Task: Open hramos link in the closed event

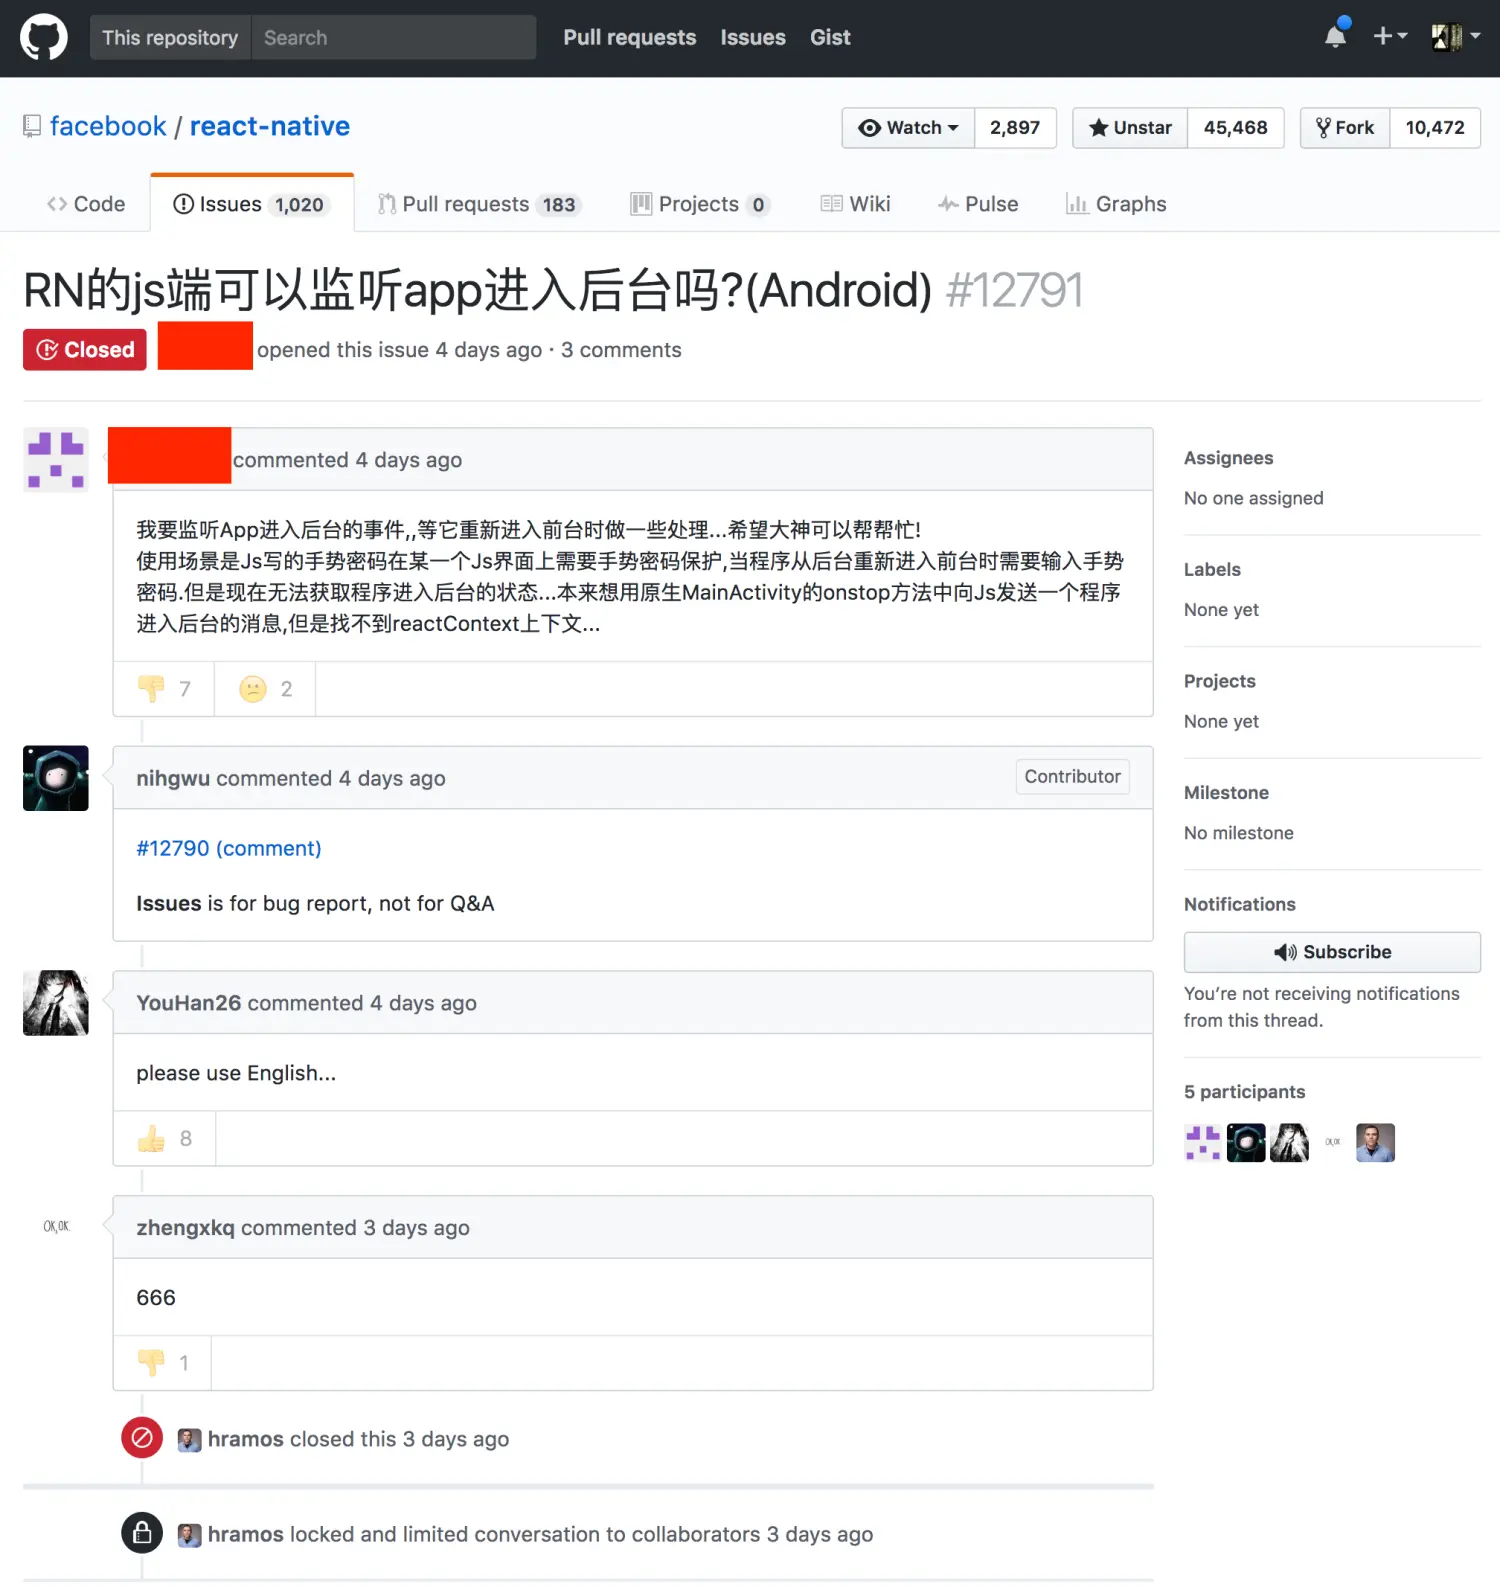Action: [246, 1439]
